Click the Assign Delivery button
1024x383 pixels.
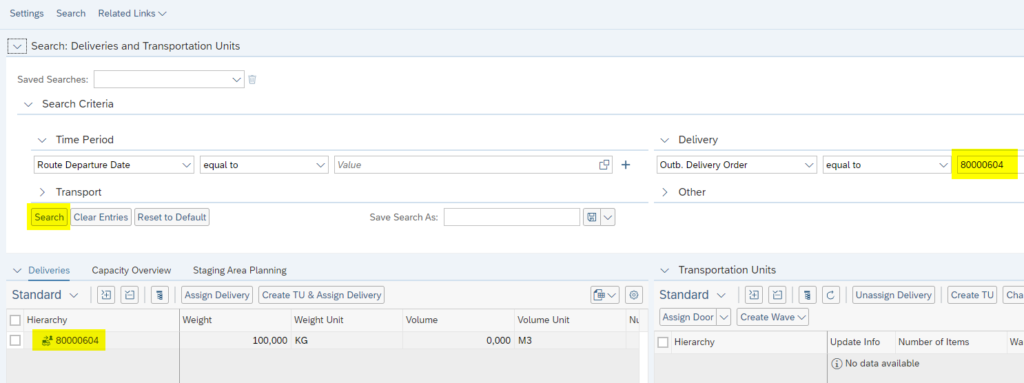217,295
